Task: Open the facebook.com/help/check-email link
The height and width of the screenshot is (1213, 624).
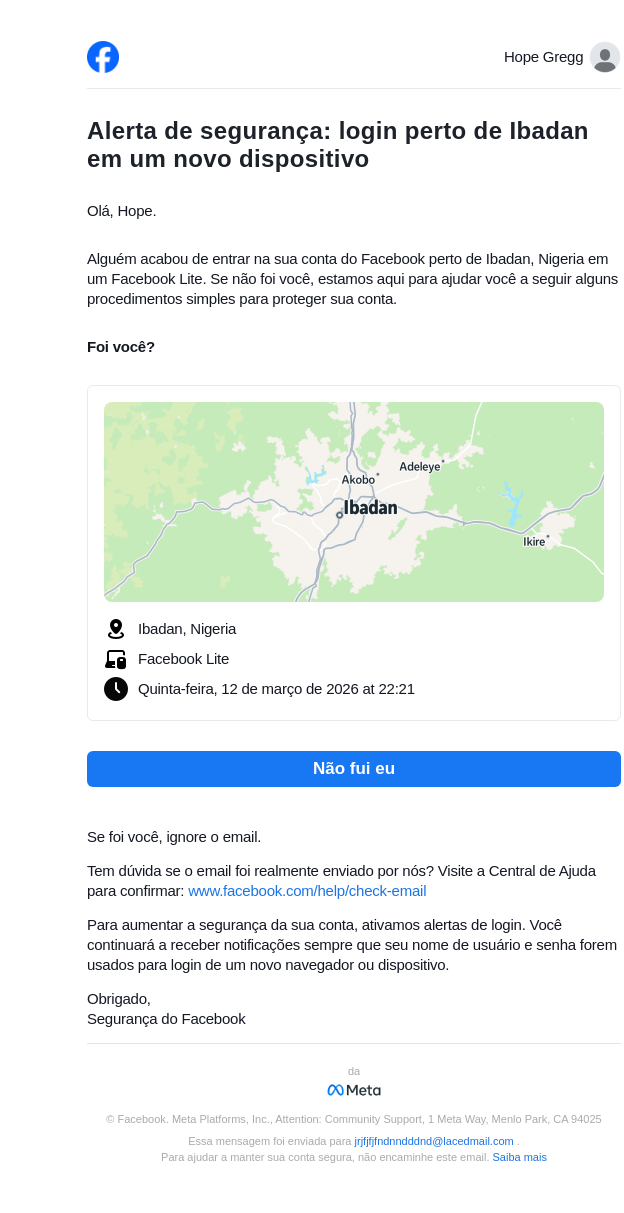Action: click(x=307, y=891)
